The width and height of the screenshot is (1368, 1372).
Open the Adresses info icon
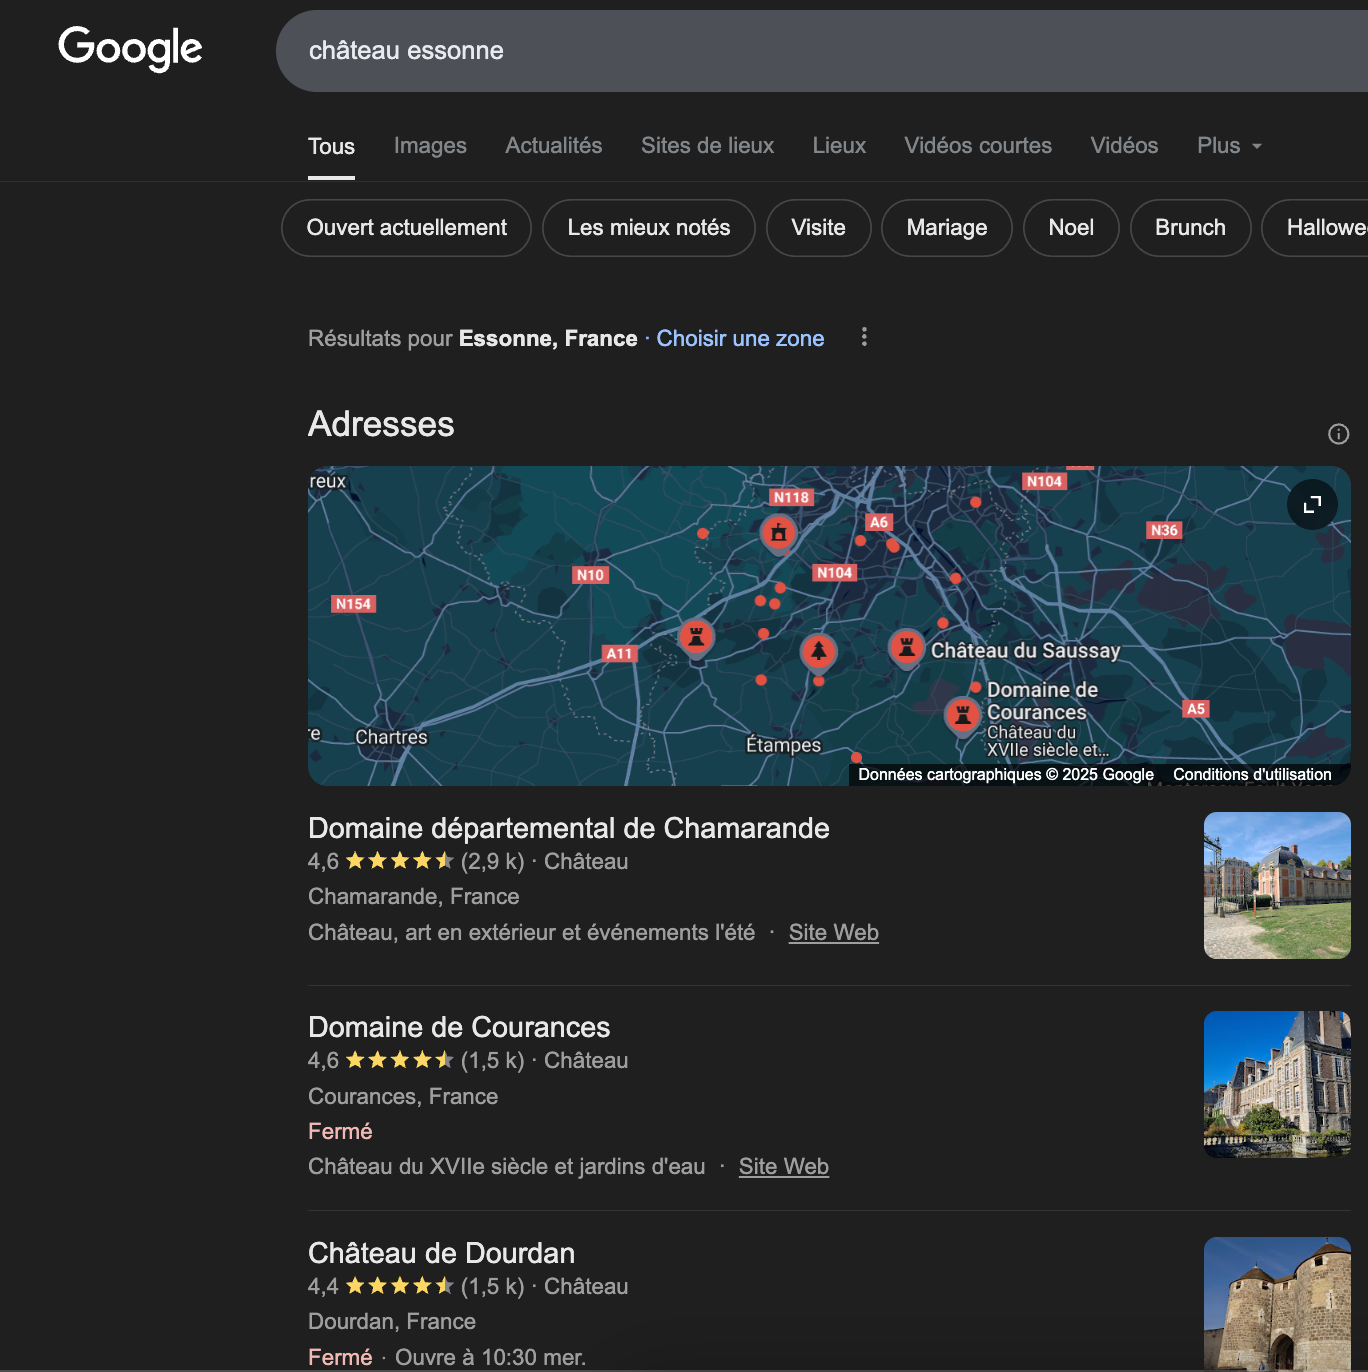[x=1338, y=434]
